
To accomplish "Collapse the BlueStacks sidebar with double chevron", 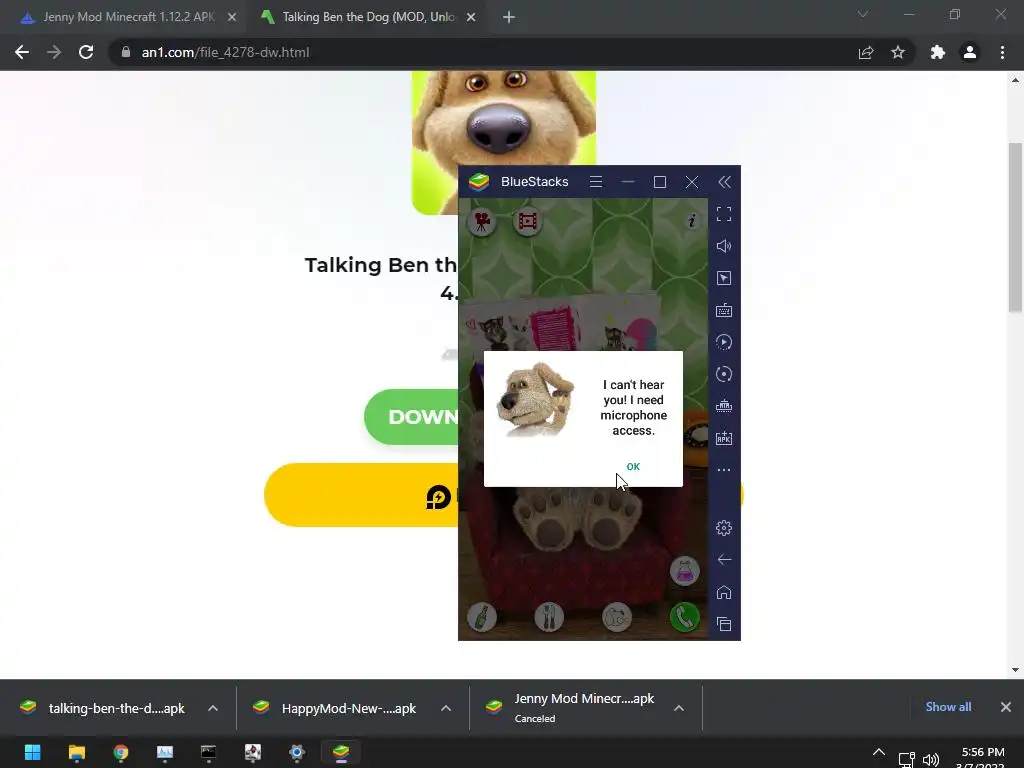I will (724, 182).
